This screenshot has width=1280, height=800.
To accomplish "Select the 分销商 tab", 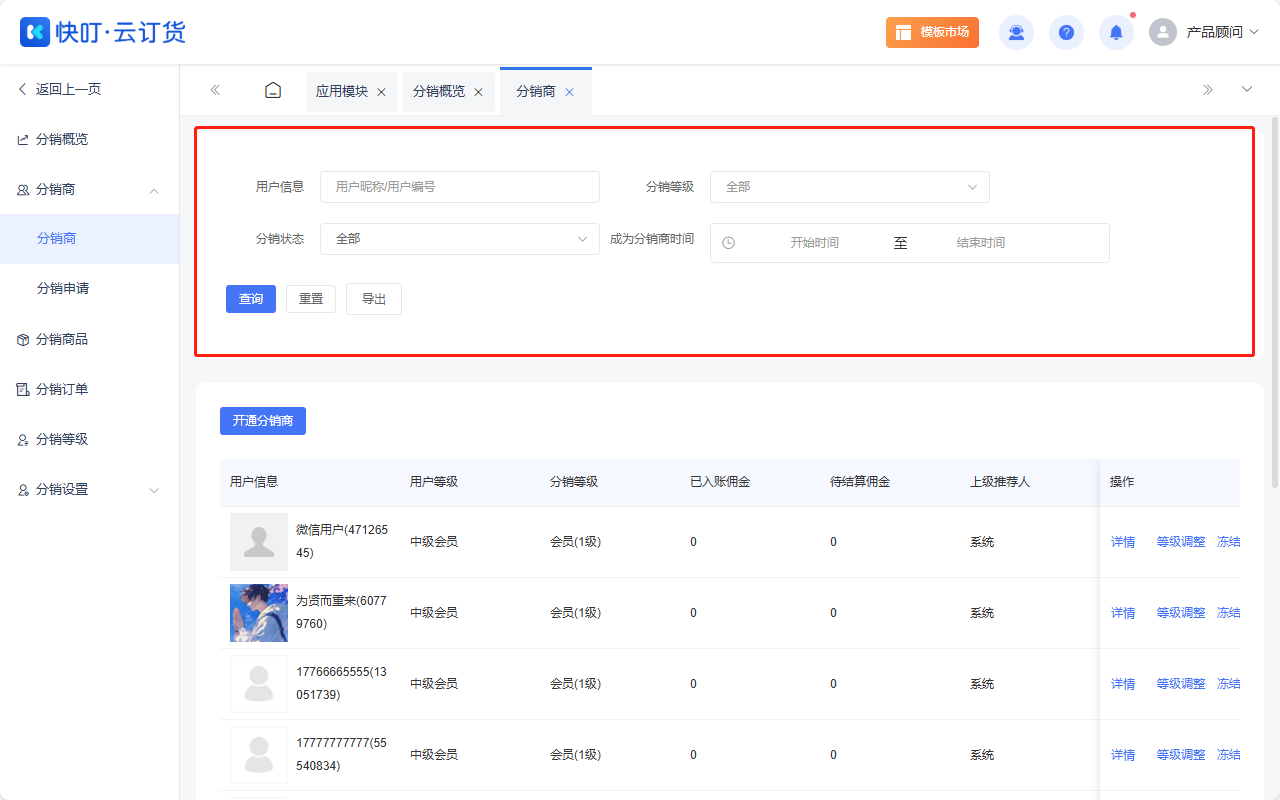I will pyautogui.click(x=536, y=91).
